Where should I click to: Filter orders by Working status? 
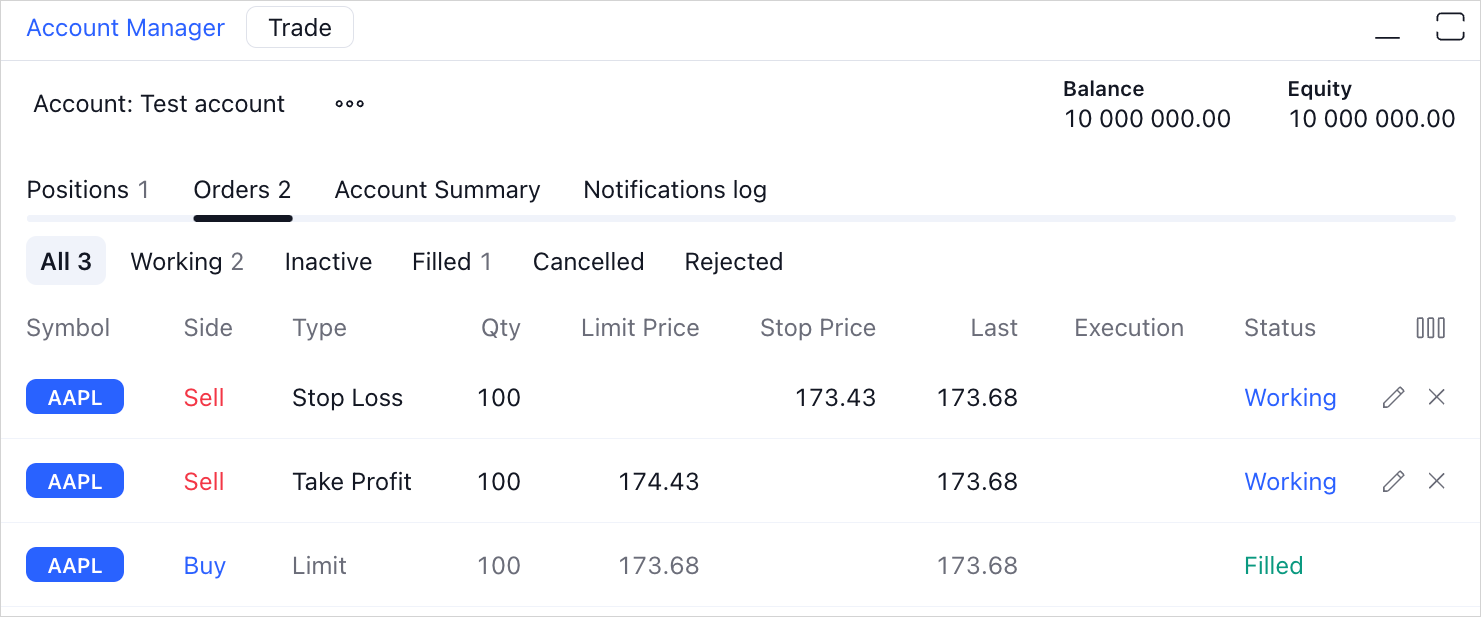tap(187, 262)
